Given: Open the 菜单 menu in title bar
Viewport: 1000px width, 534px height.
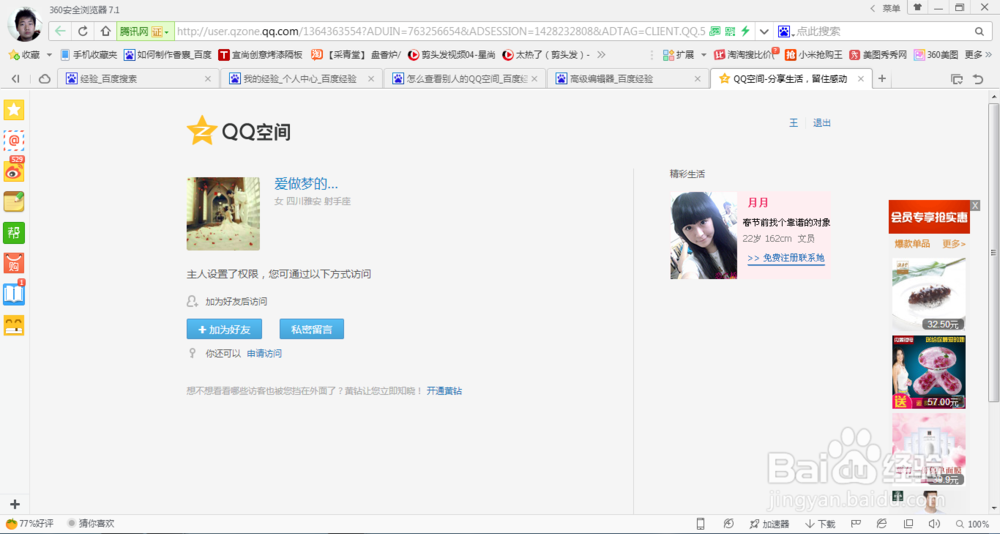Looking at the screenshot, I should 891,8.
